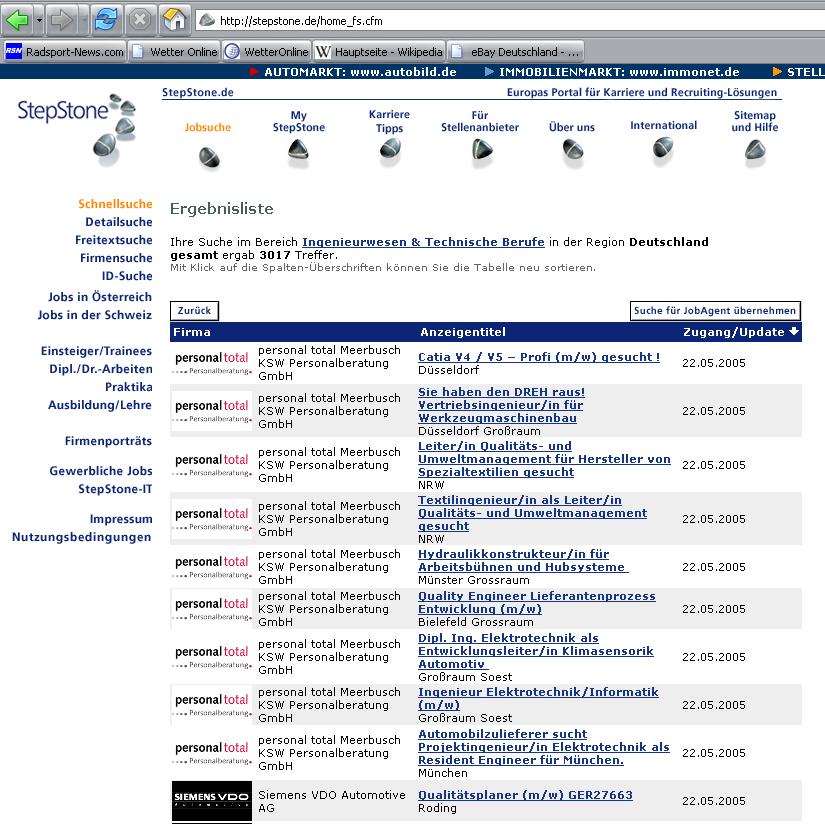Click the browser Back arrow button

coord(17,21)
